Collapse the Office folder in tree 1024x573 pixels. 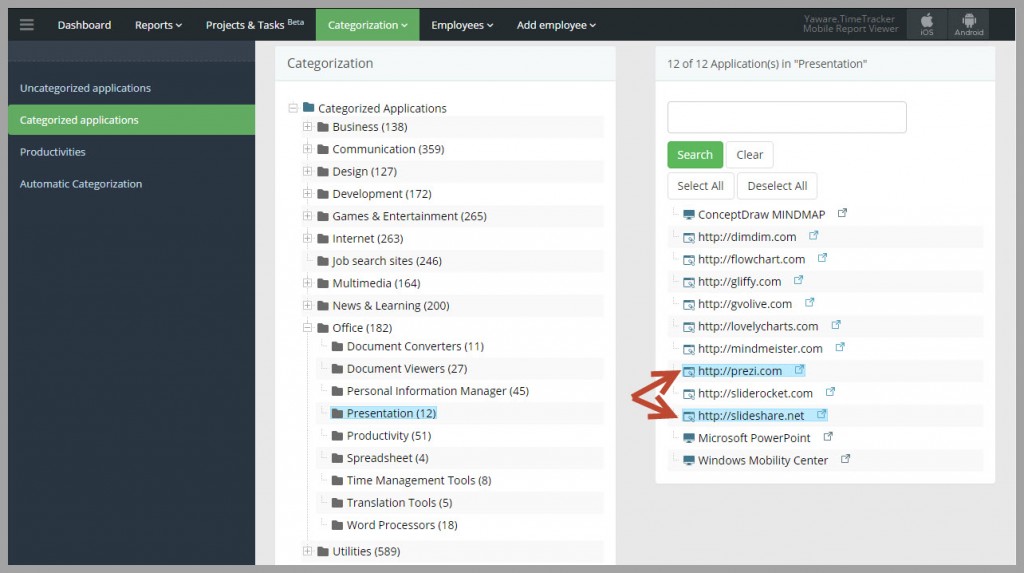307,327
